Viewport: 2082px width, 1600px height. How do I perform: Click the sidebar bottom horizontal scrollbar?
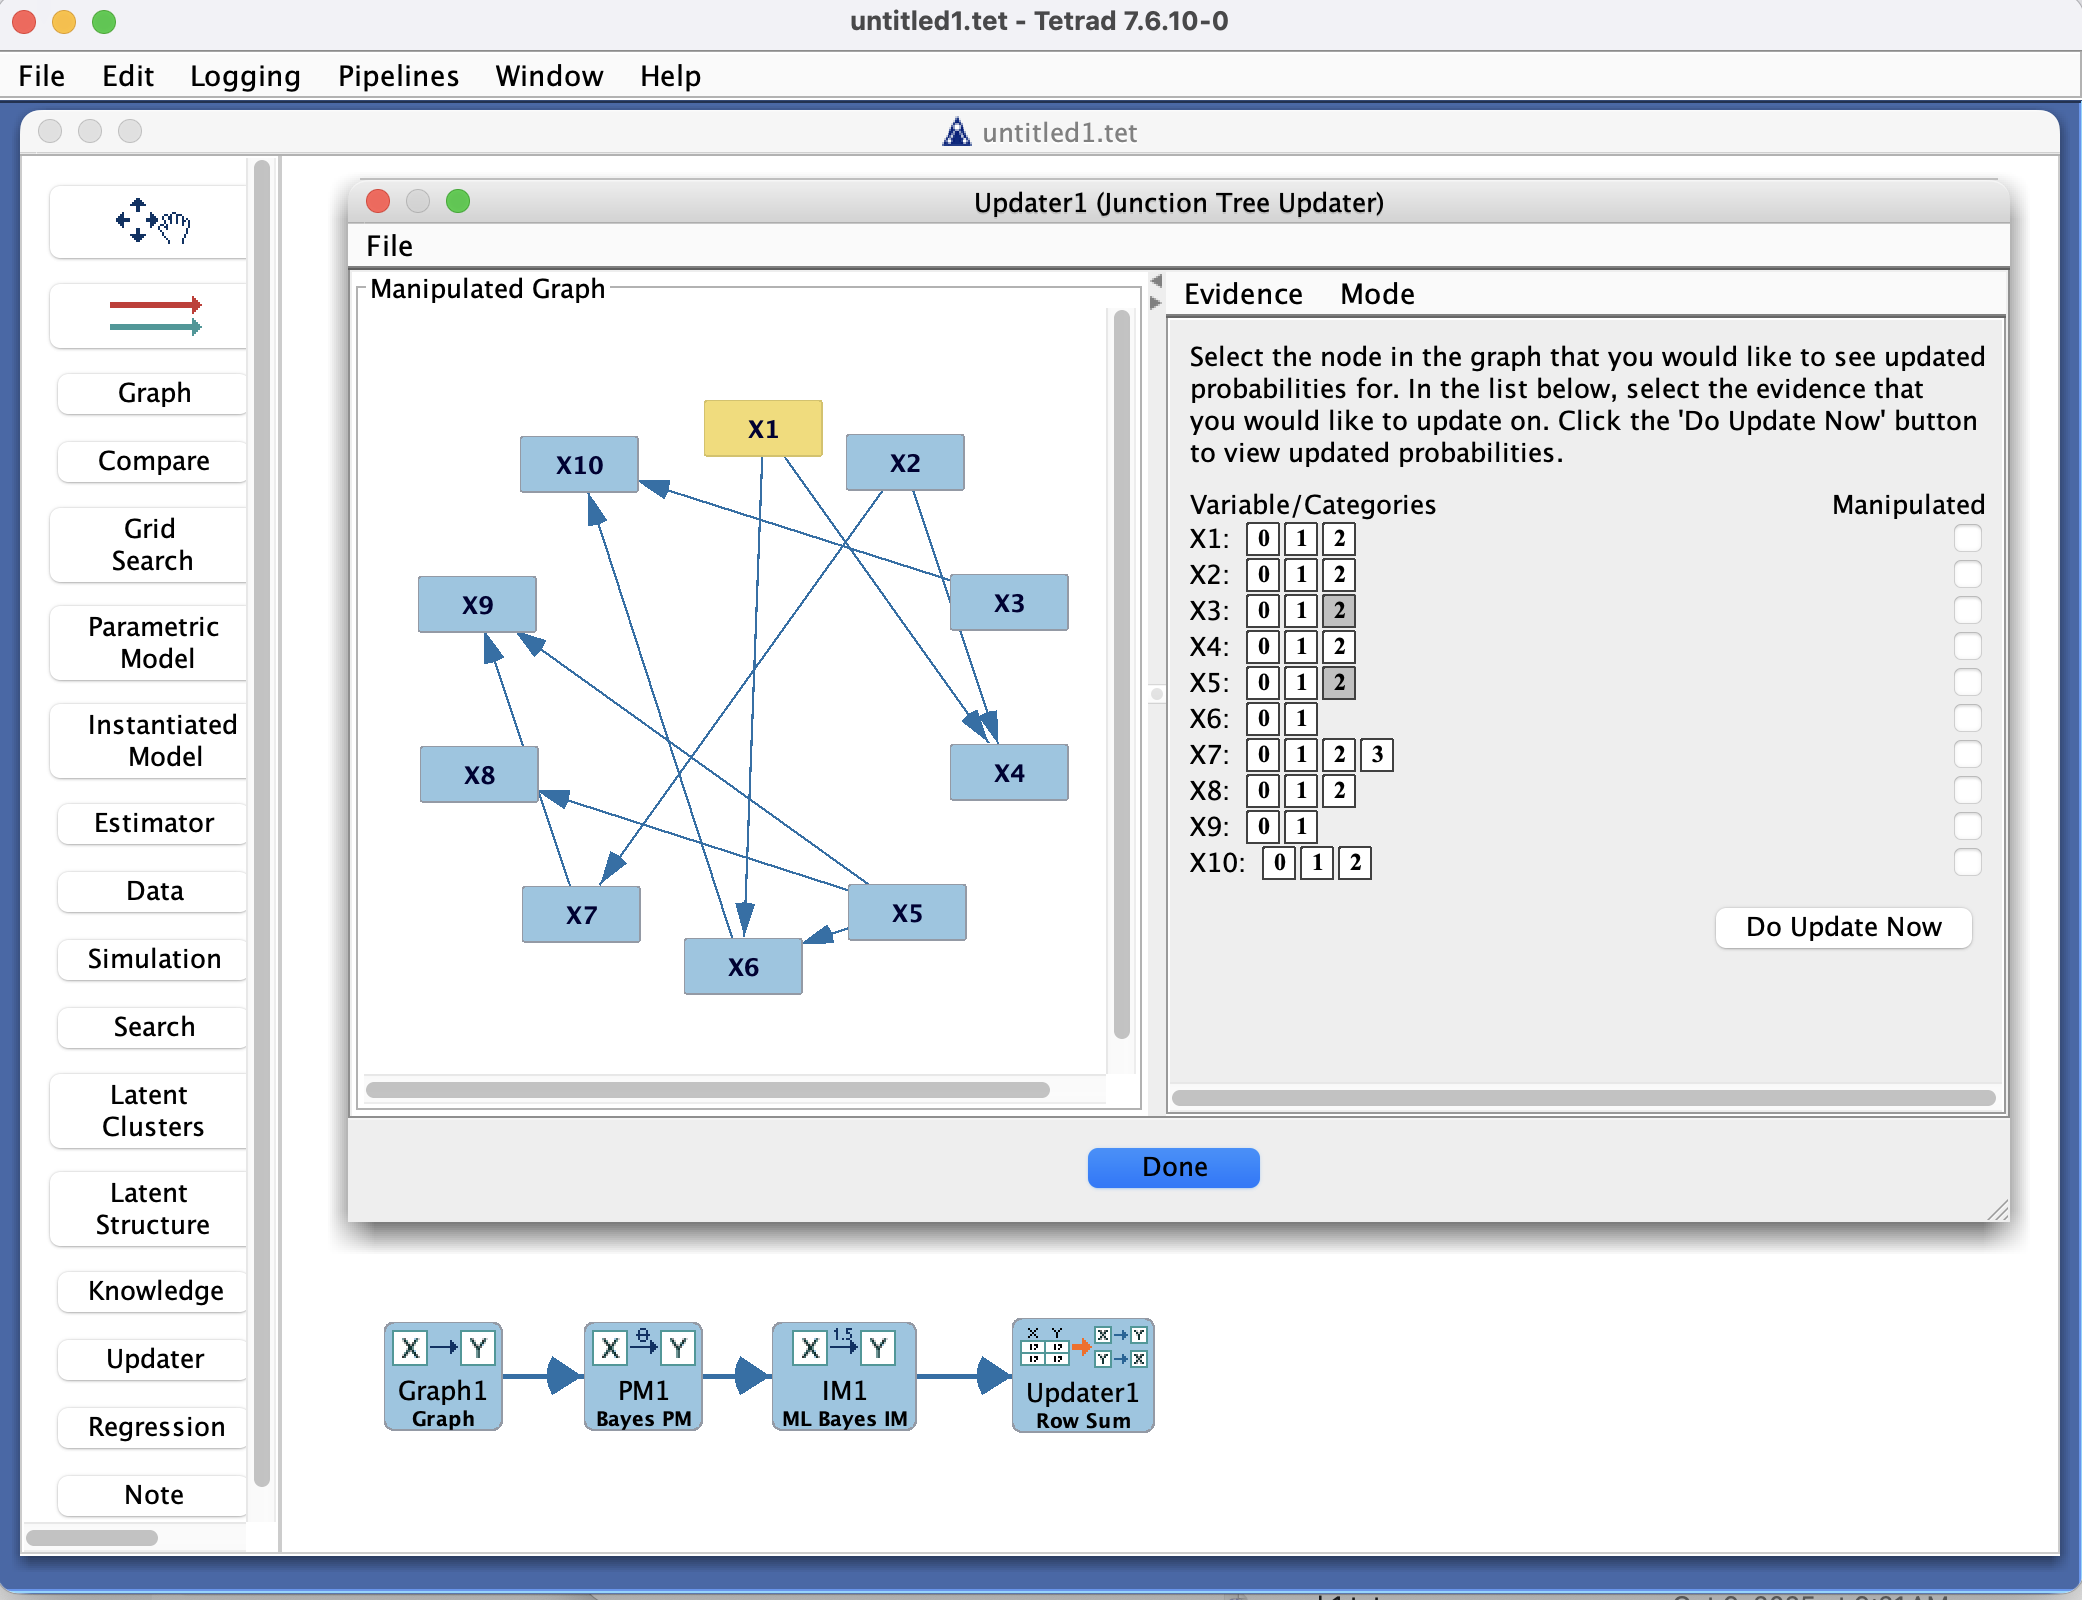click(x=92, y=1538)
